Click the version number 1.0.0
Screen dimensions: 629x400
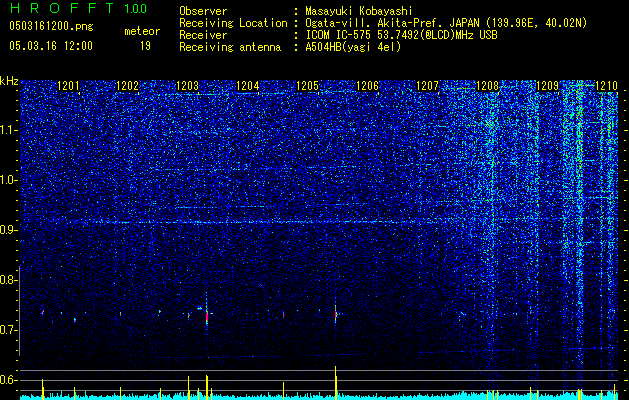click(x=136, y=8)
